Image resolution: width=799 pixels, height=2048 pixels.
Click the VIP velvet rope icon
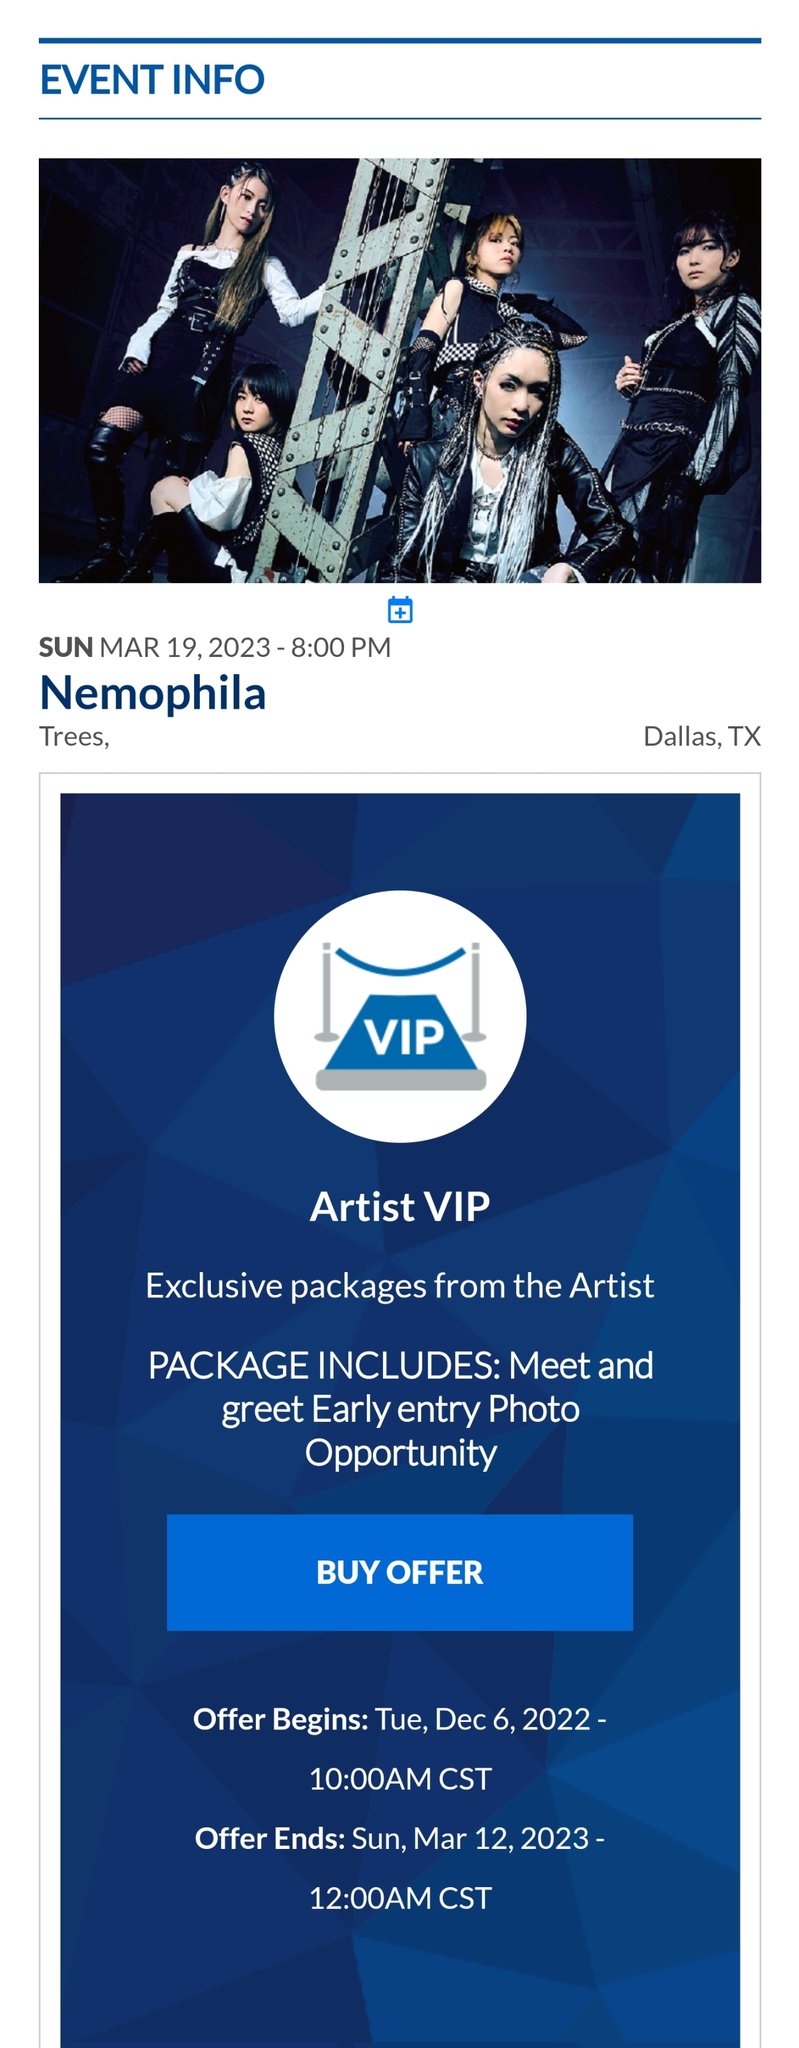[x=400, y=1016]
